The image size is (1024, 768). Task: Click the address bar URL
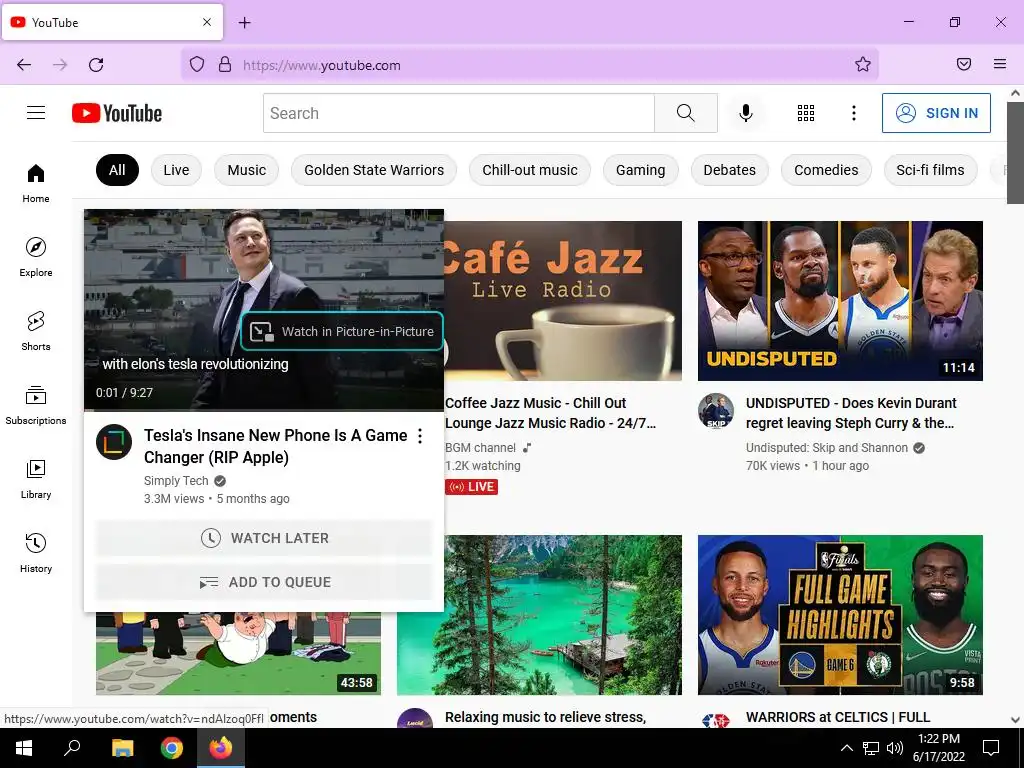click(321, 65)
